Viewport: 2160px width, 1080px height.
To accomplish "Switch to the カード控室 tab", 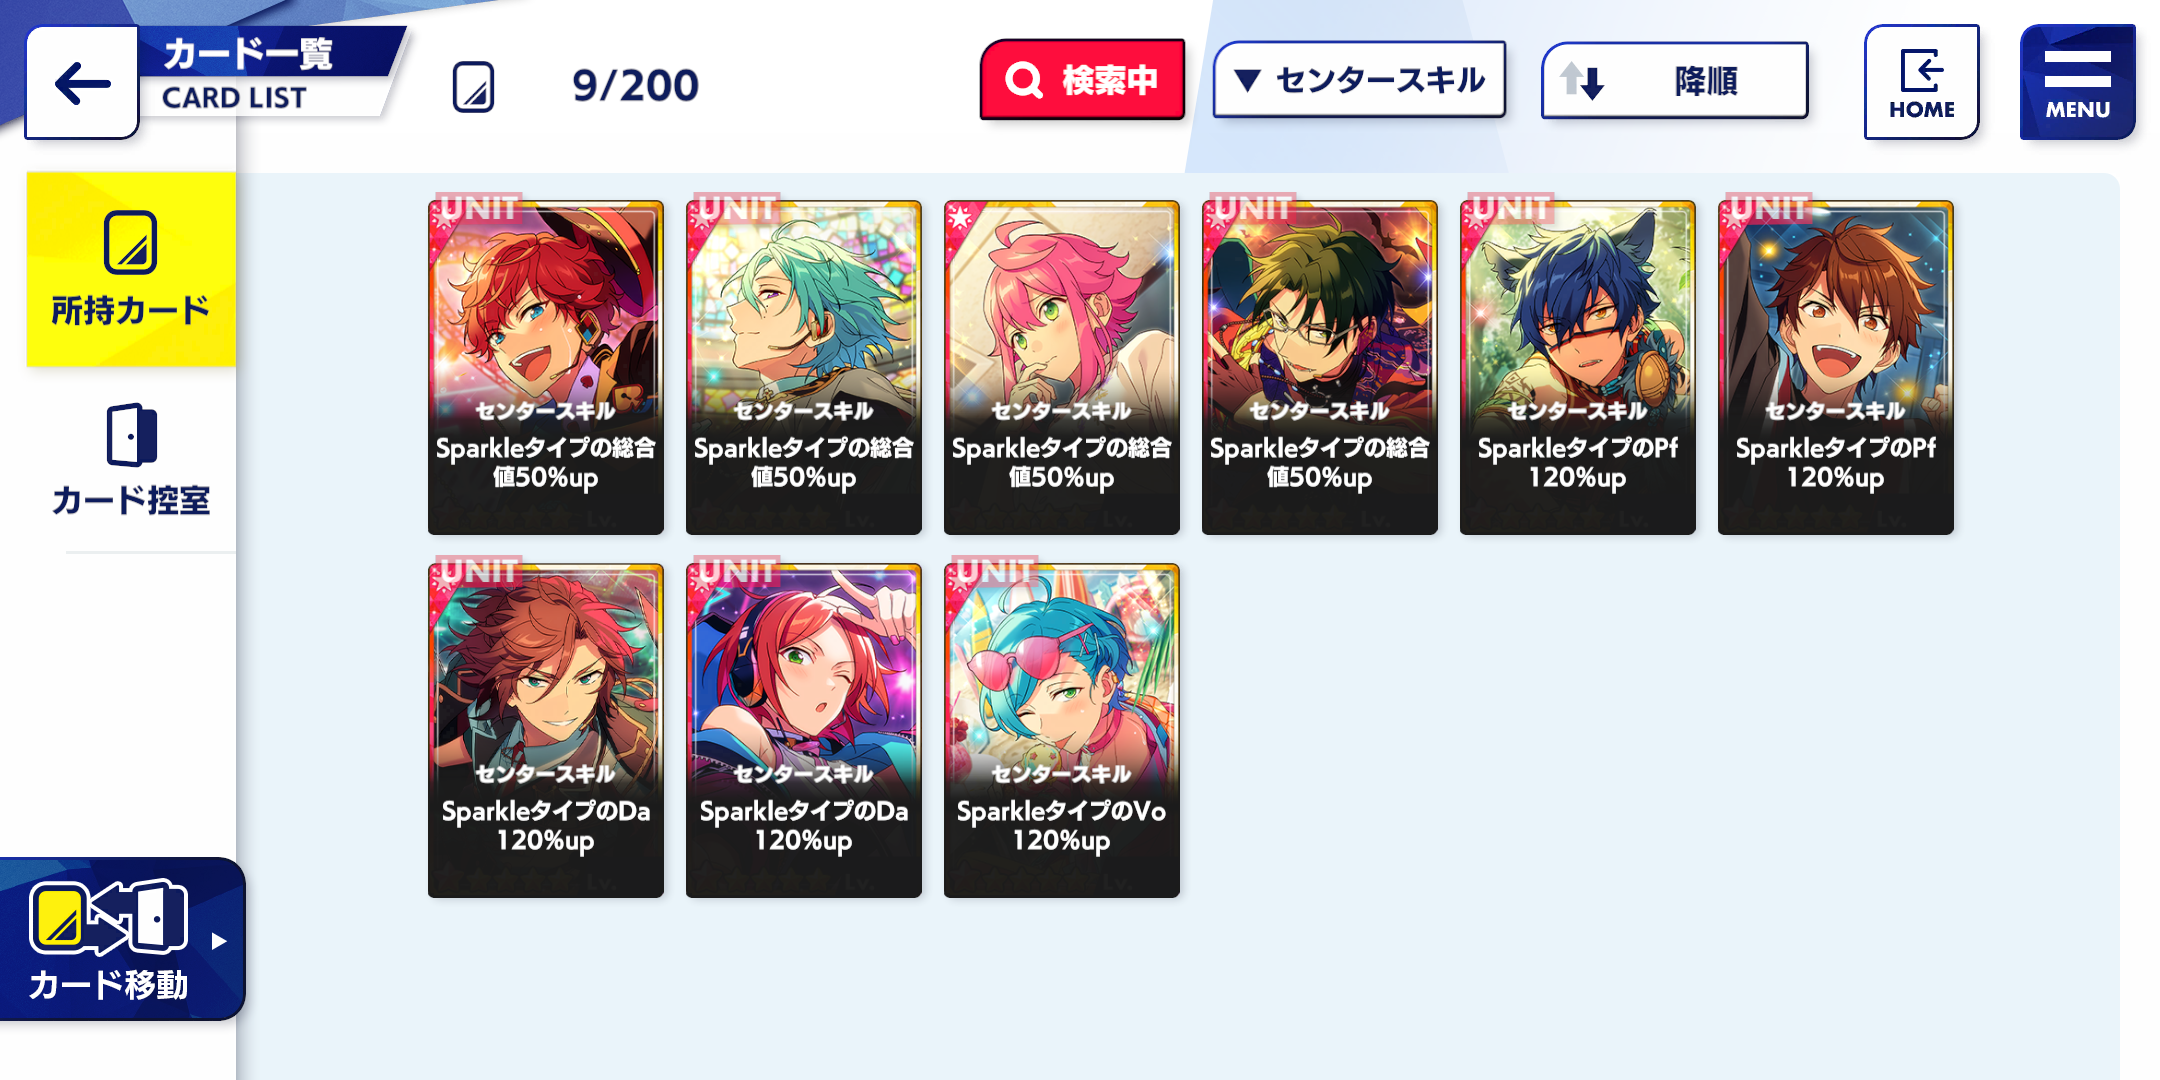I will [x=131, y=460].
